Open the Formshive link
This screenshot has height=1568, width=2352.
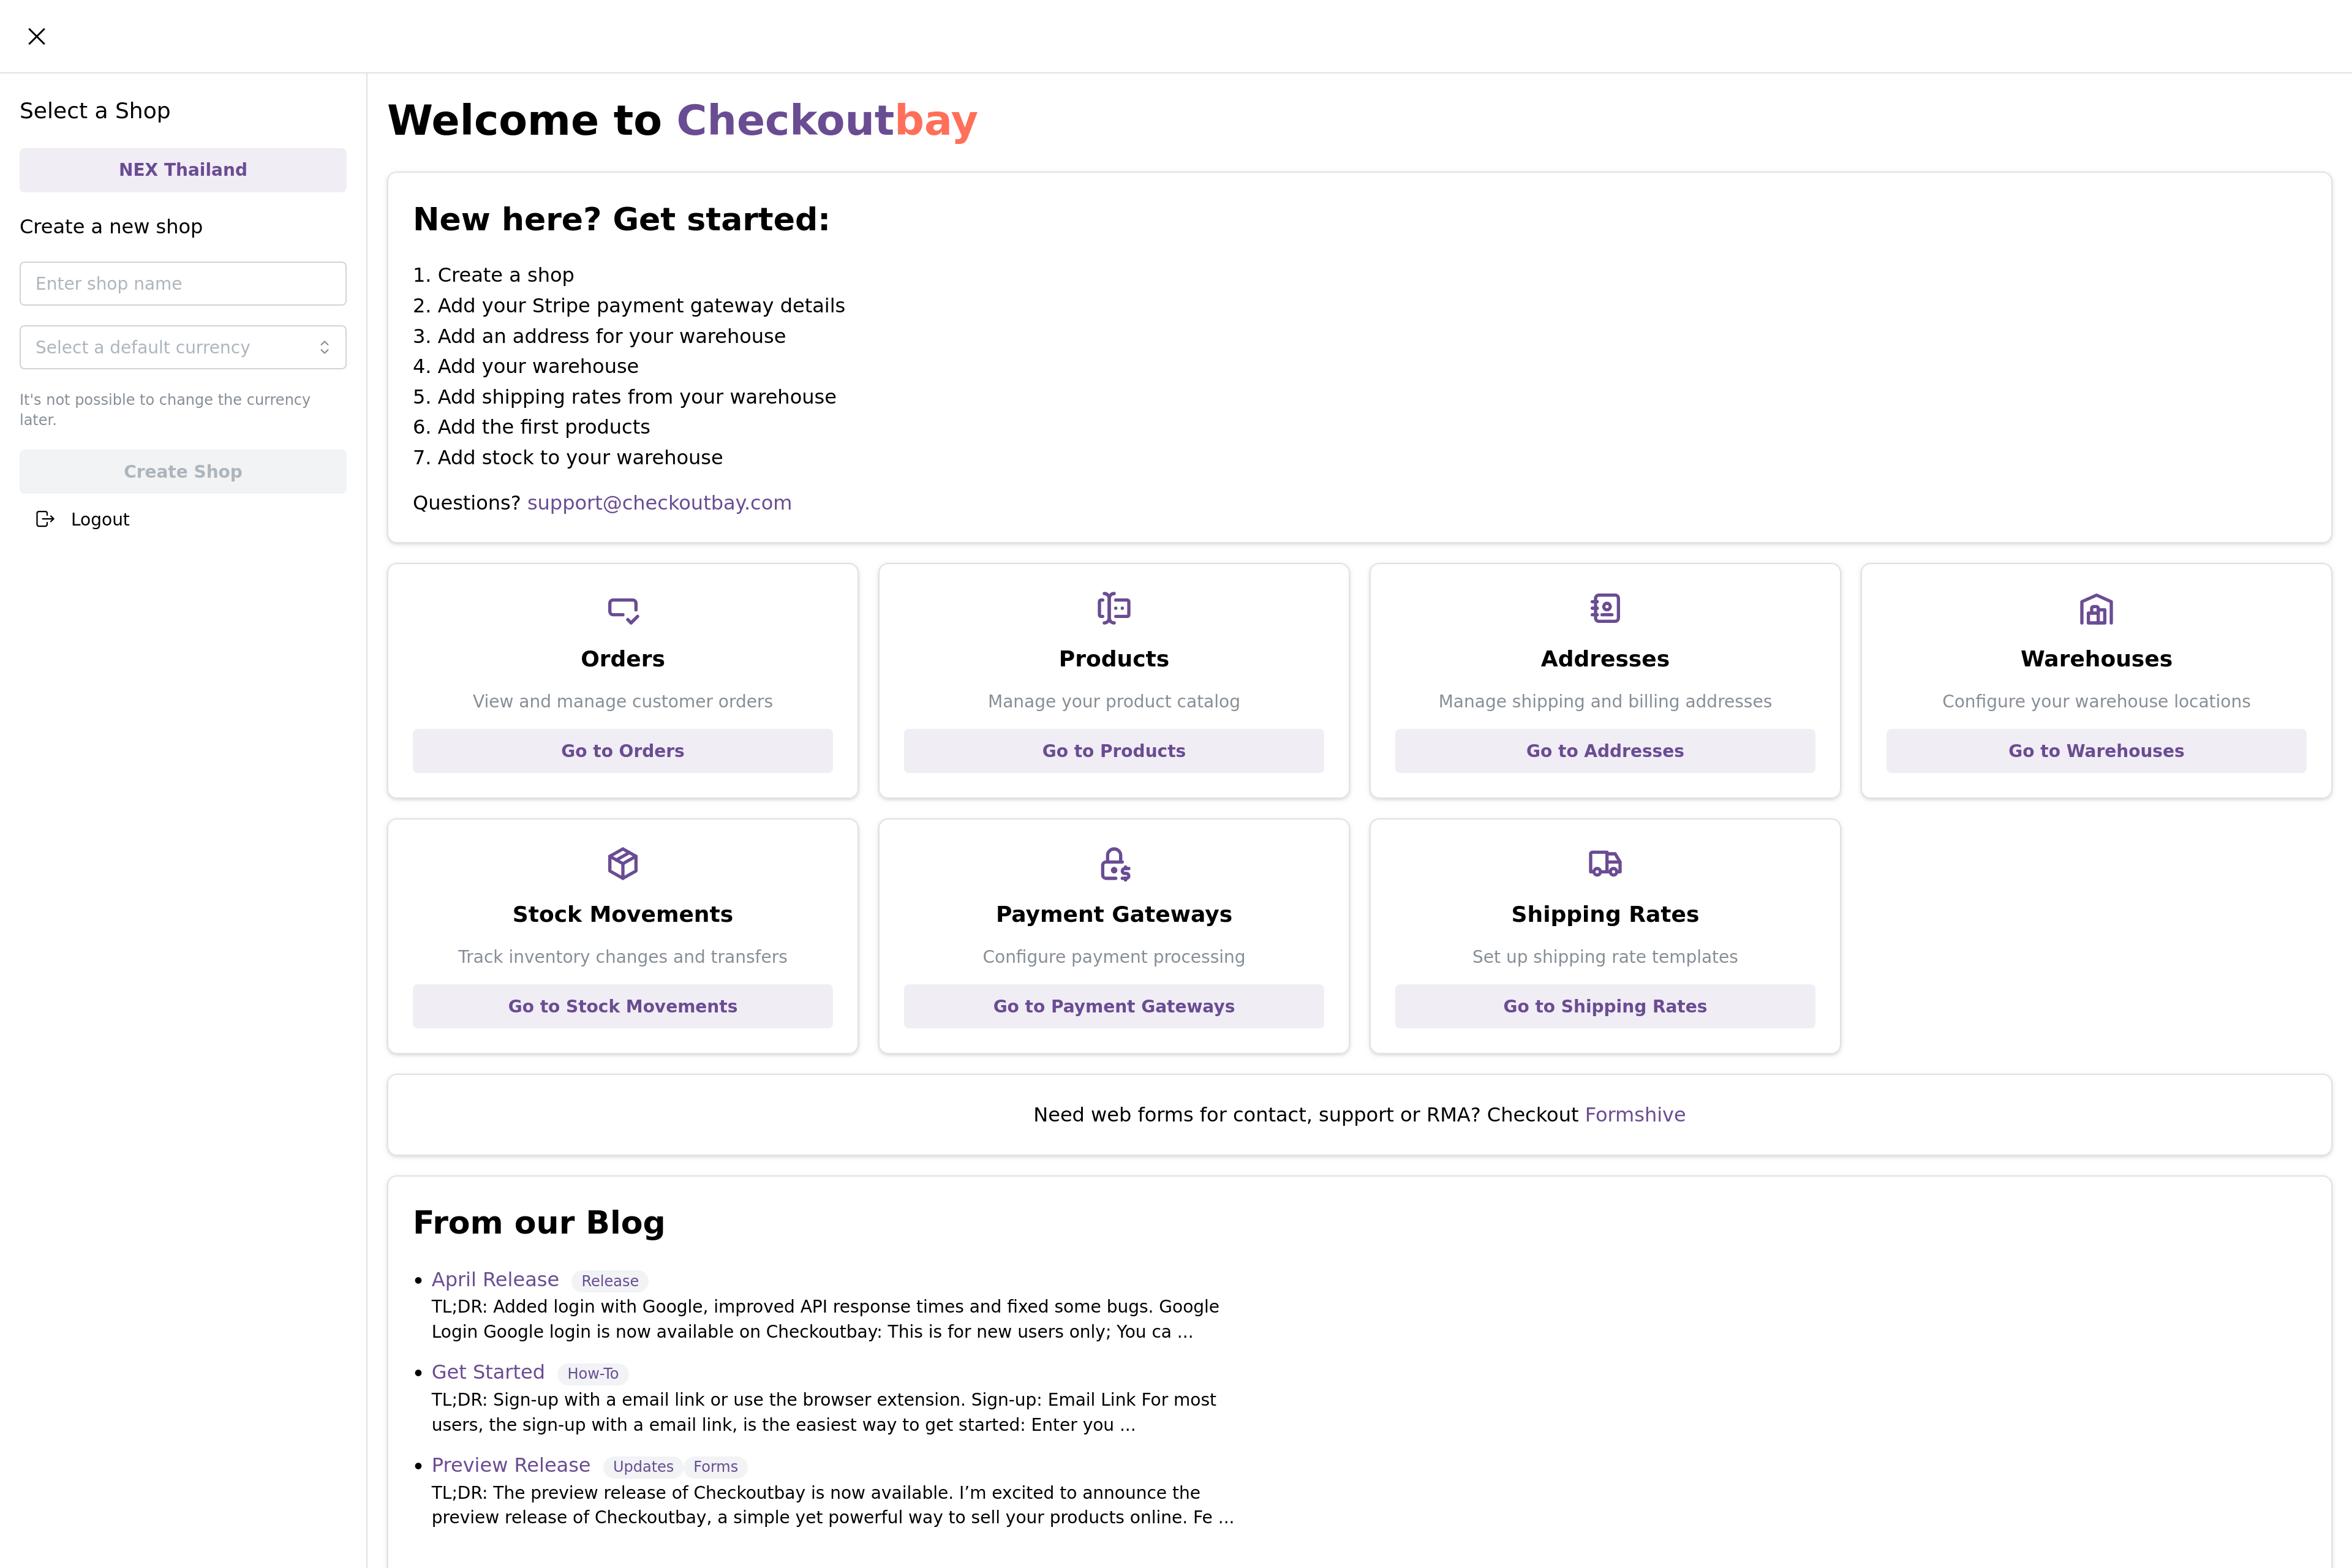(x=1635, y=1115)
